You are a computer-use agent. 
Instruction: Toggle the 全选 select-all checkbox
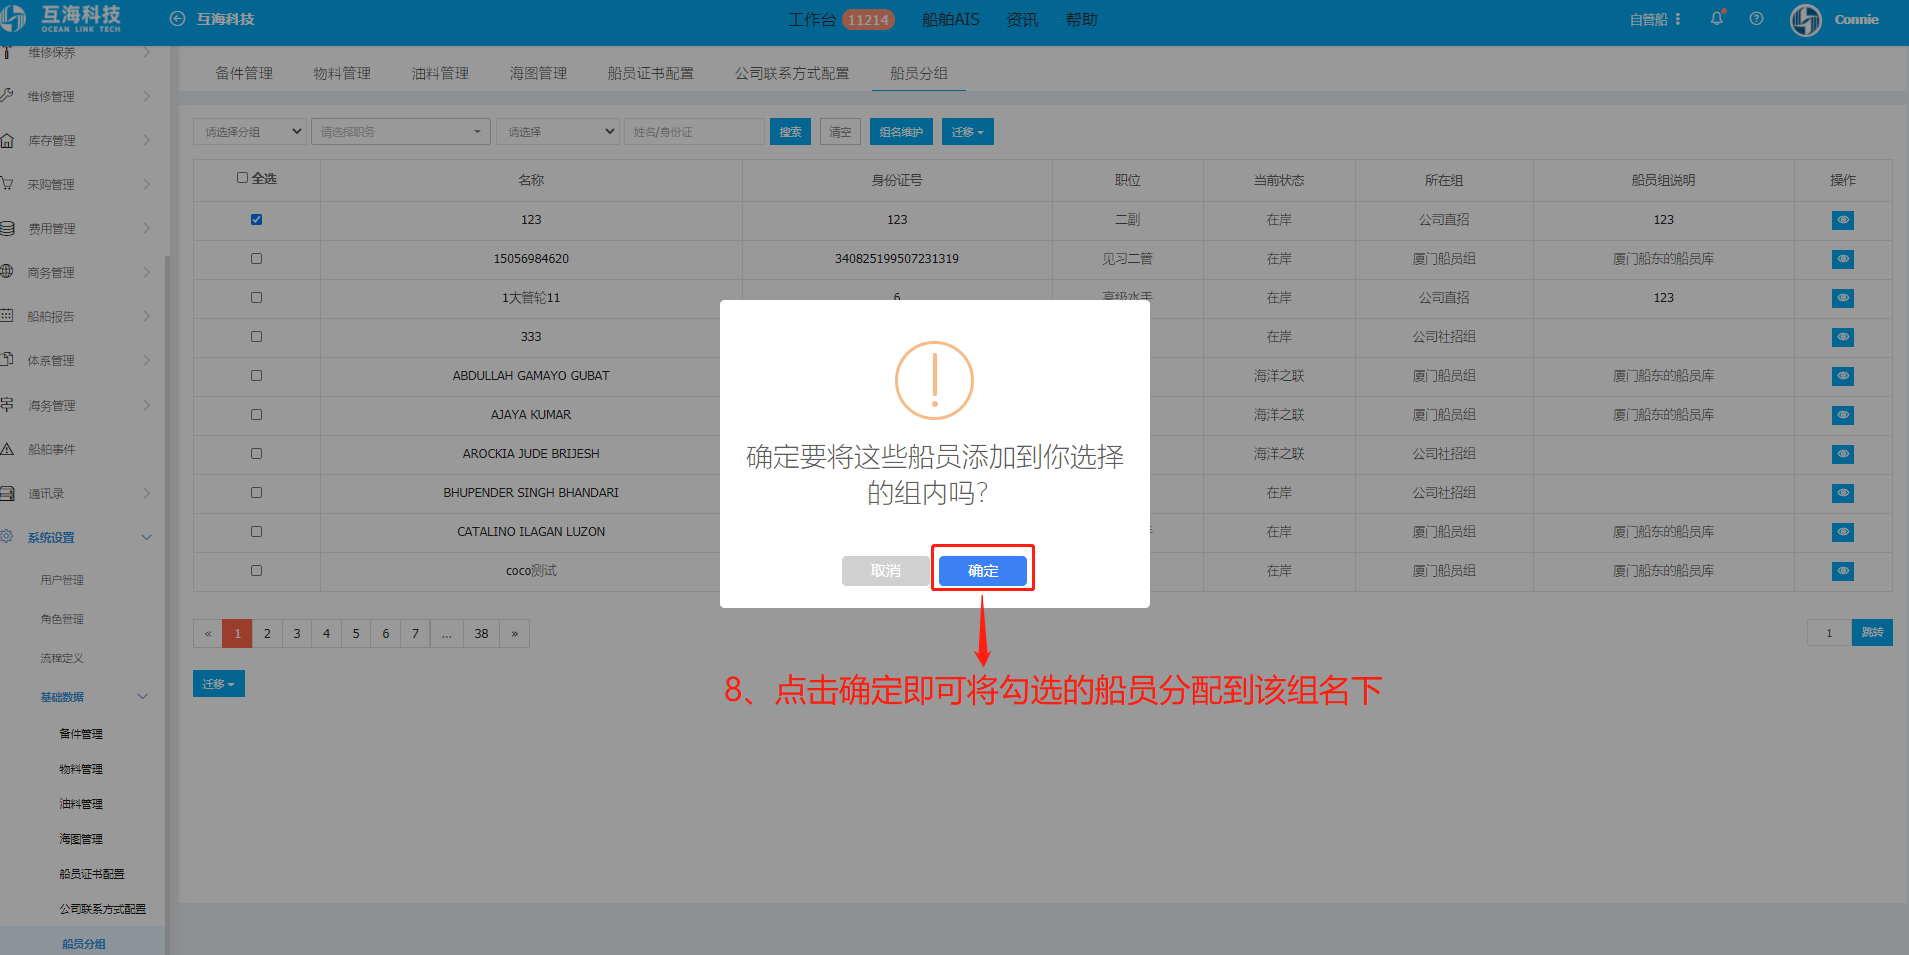pos(242,178)
